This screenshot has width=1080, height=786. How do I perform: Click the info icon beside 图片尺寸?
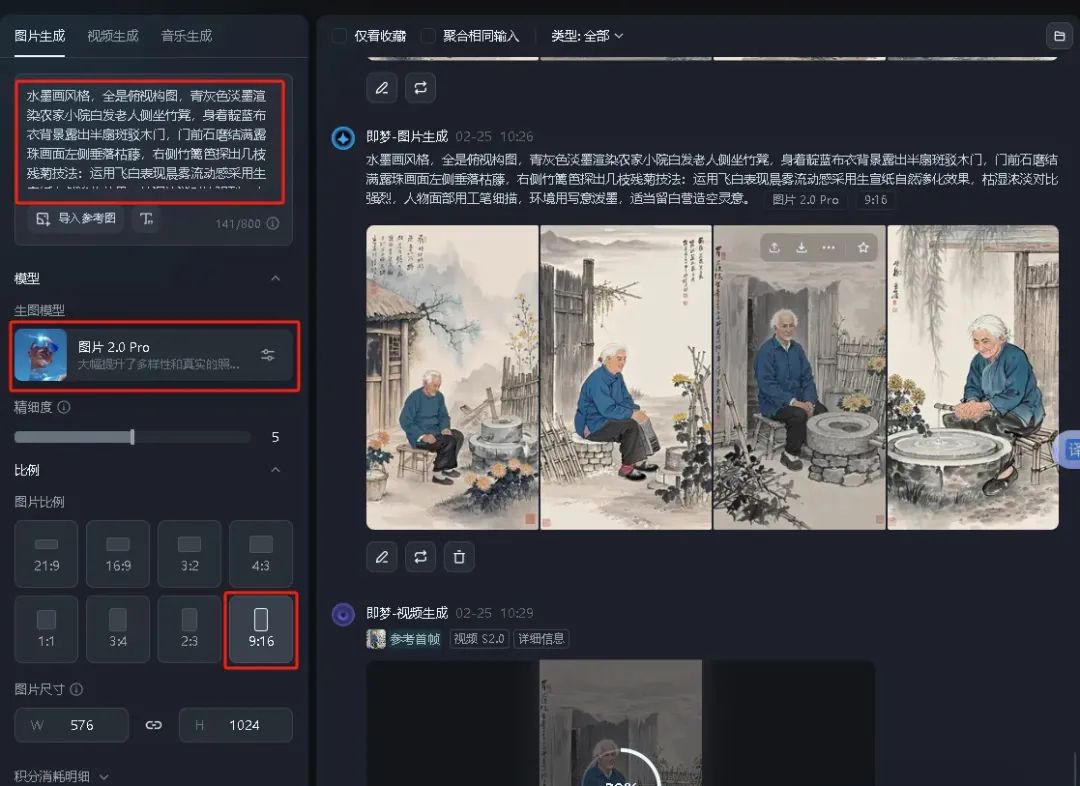(x=77, y=689)
